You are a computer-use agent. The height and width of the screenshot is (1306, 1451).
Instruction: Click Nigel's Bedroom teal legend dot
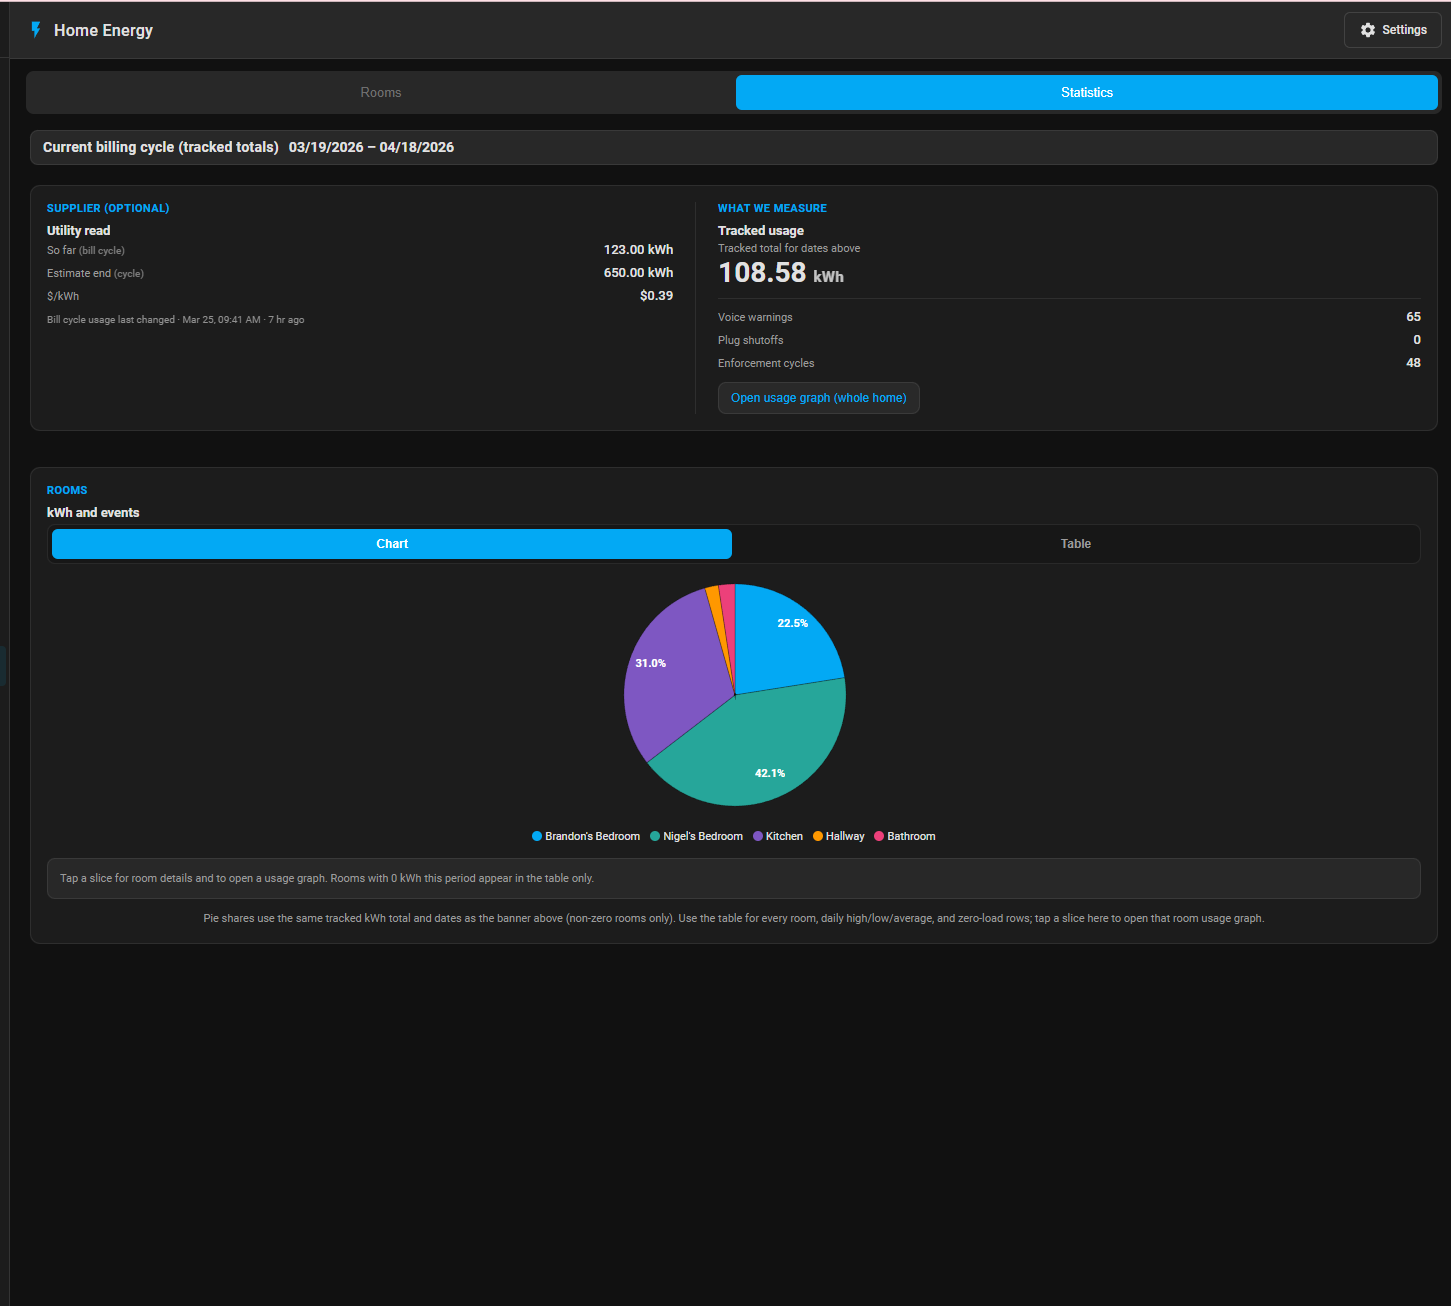tap(655, 836)
